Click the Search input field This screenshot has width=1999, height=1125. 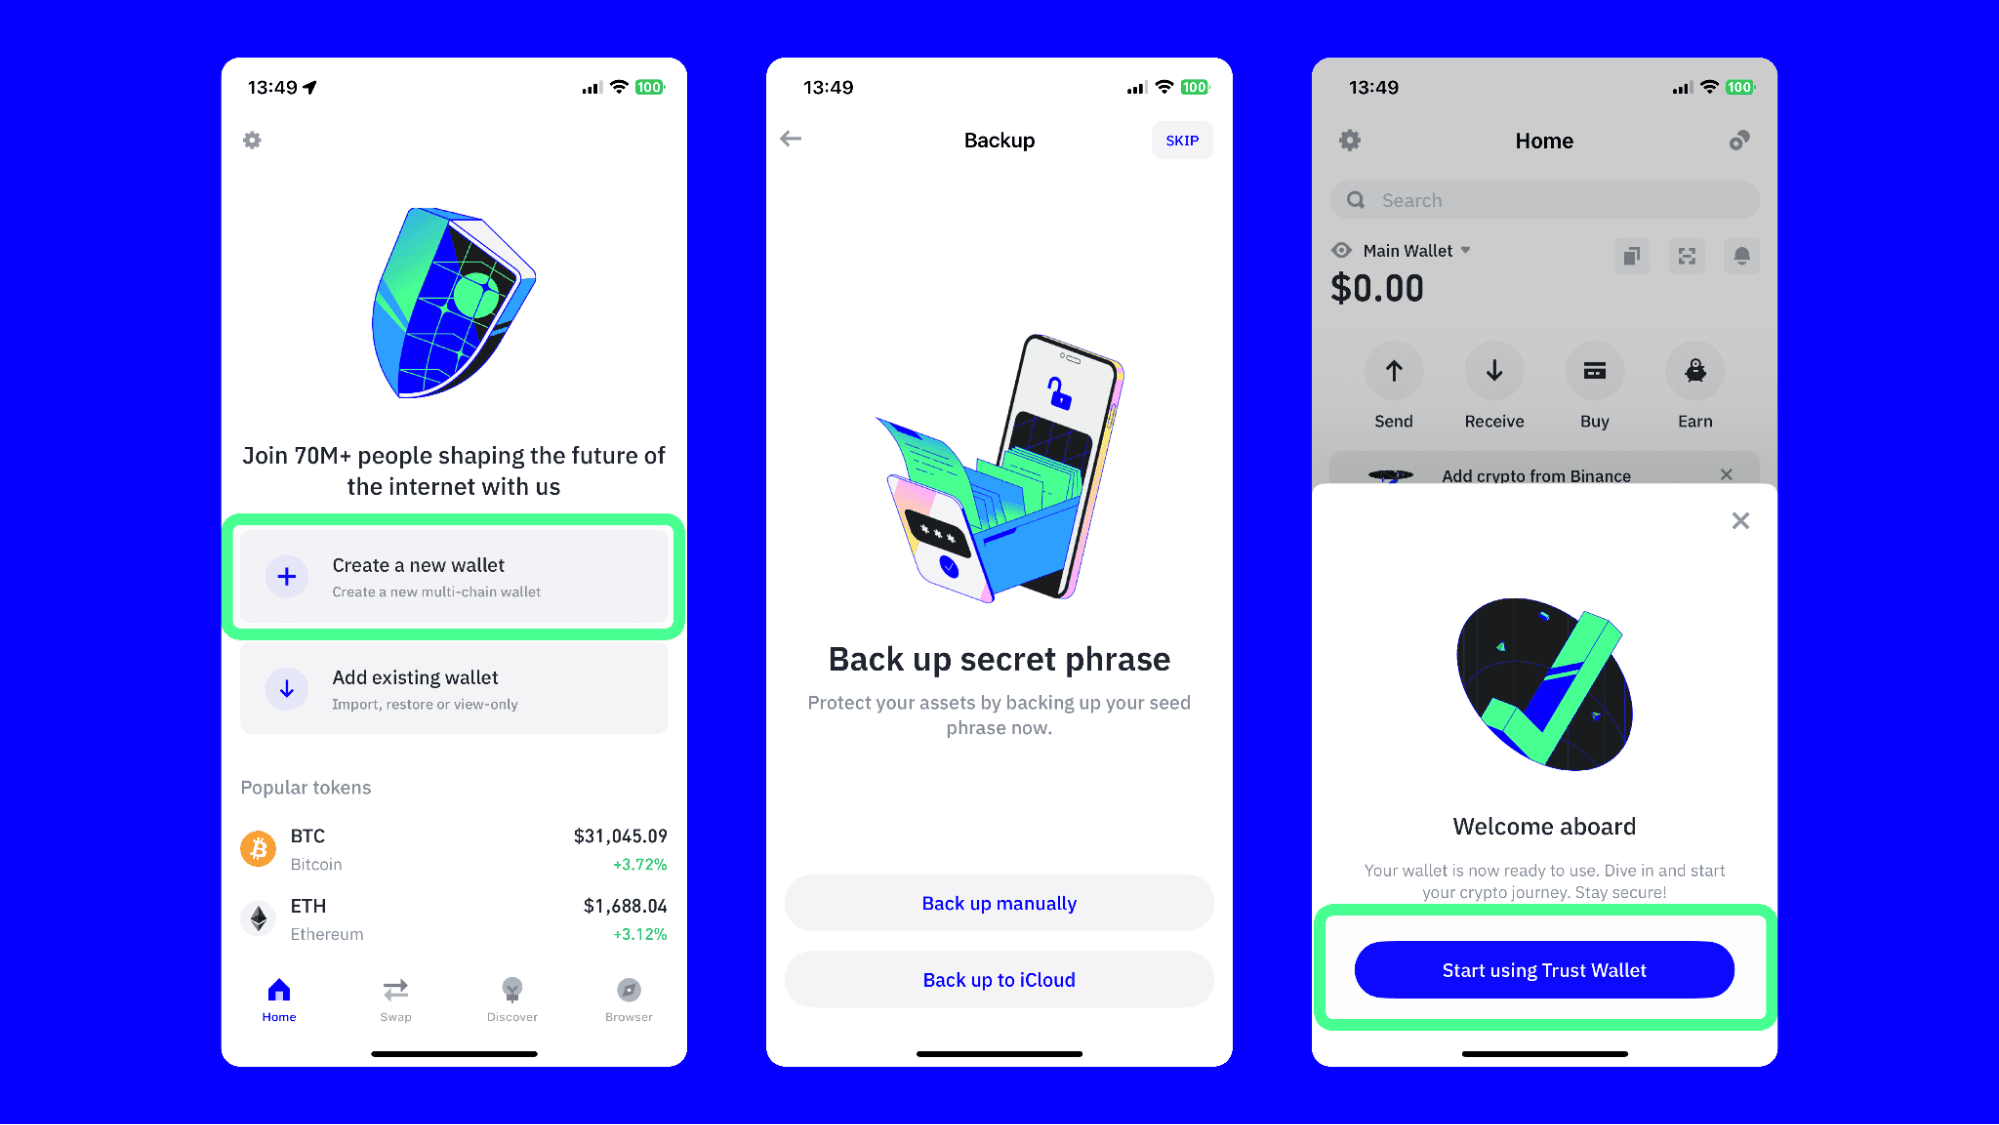[x=1545, y=199]
